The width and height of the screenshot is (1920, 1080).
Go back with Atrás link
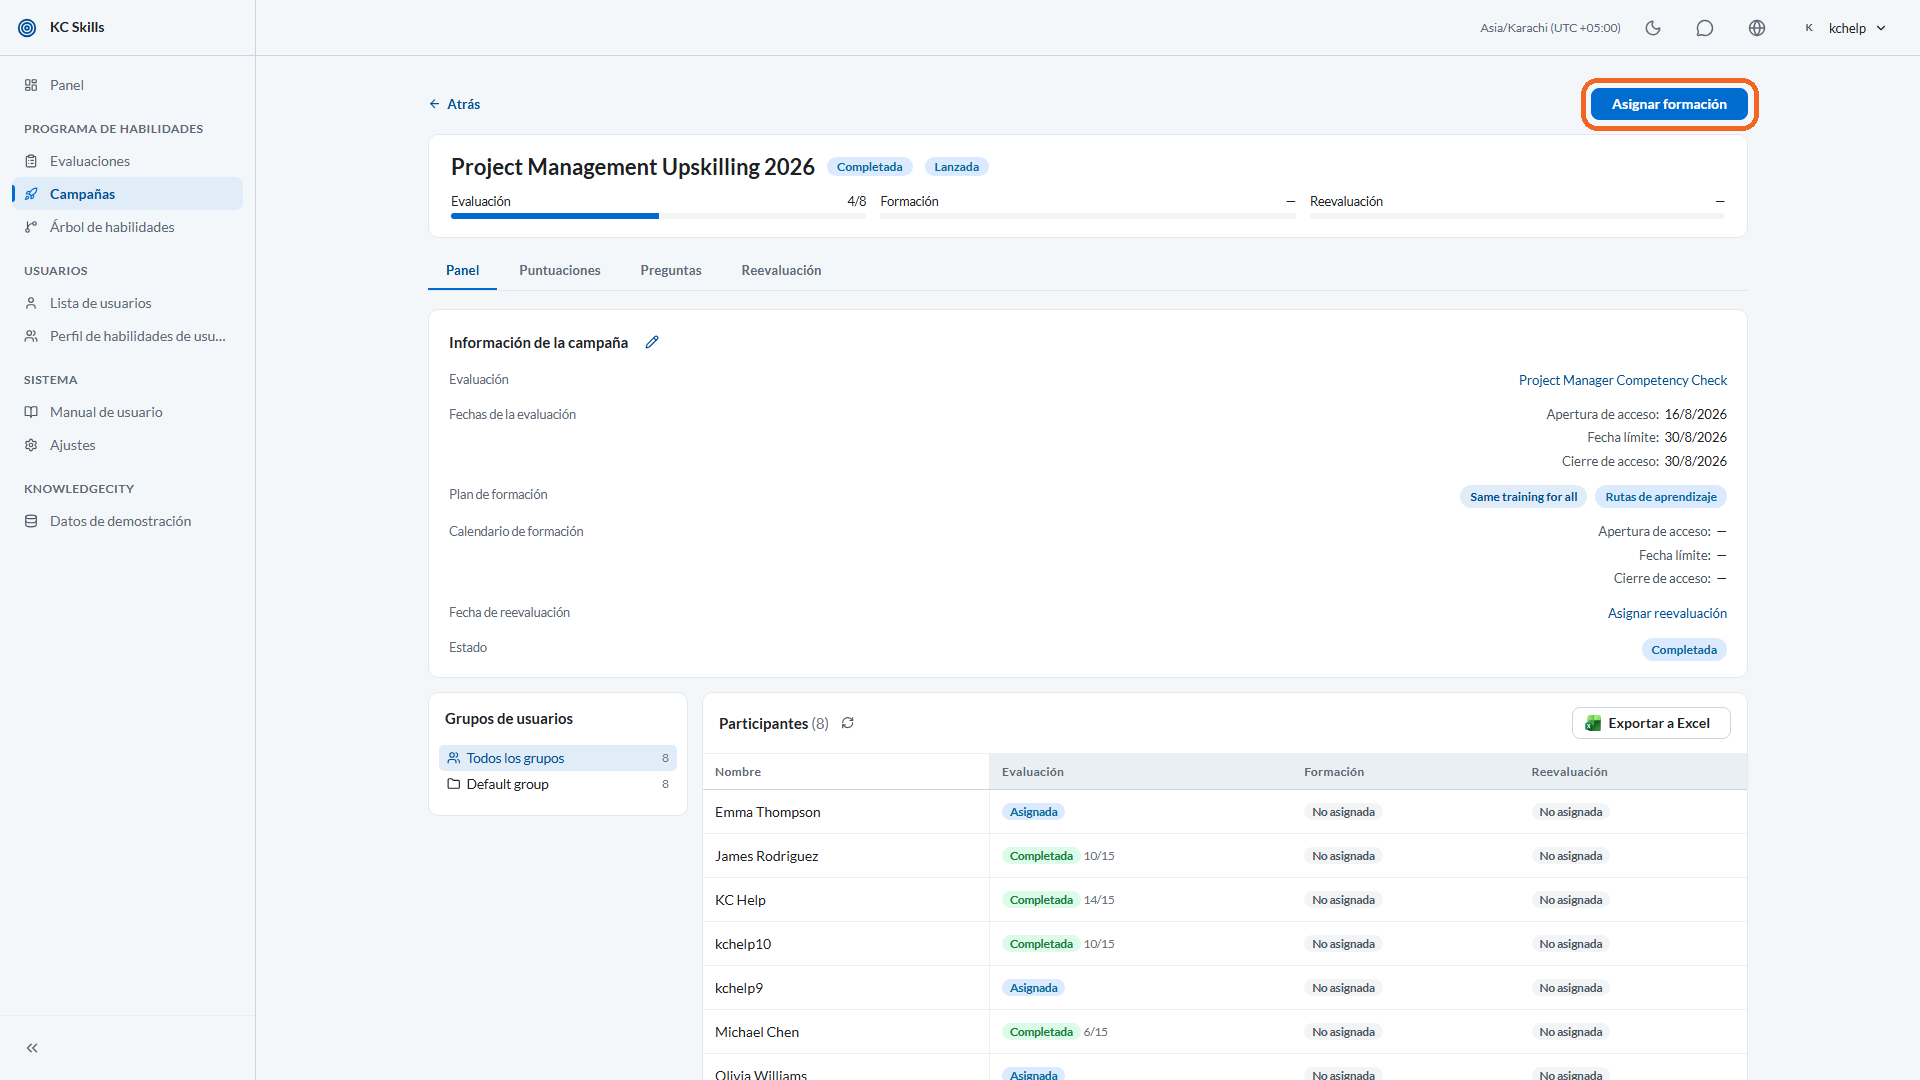point(455,104)
